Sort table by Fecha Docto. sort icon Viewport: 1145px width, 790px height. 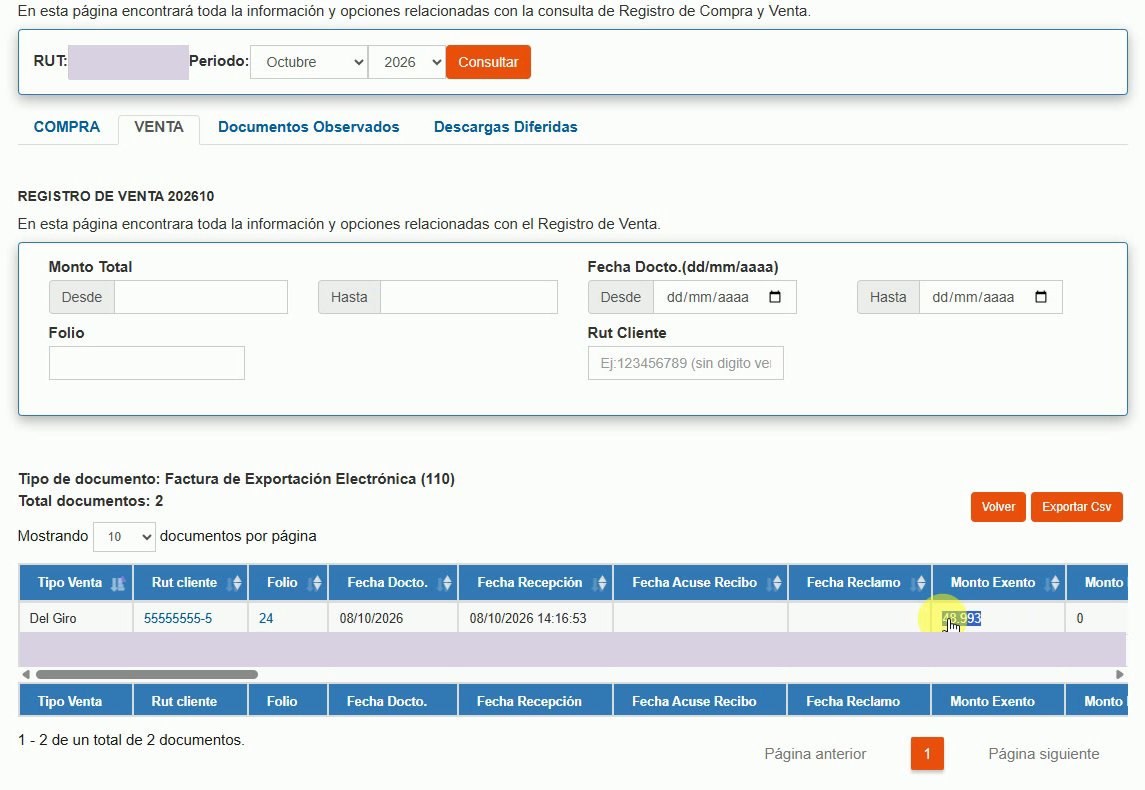[445, 583]
